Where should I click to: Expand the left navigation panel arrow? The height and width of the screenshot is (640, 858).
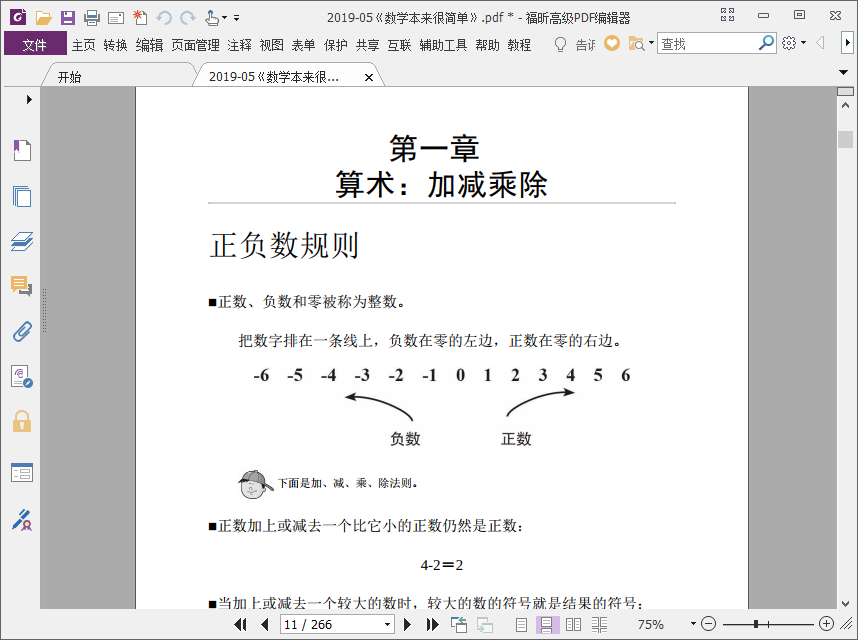pos(29,100)
